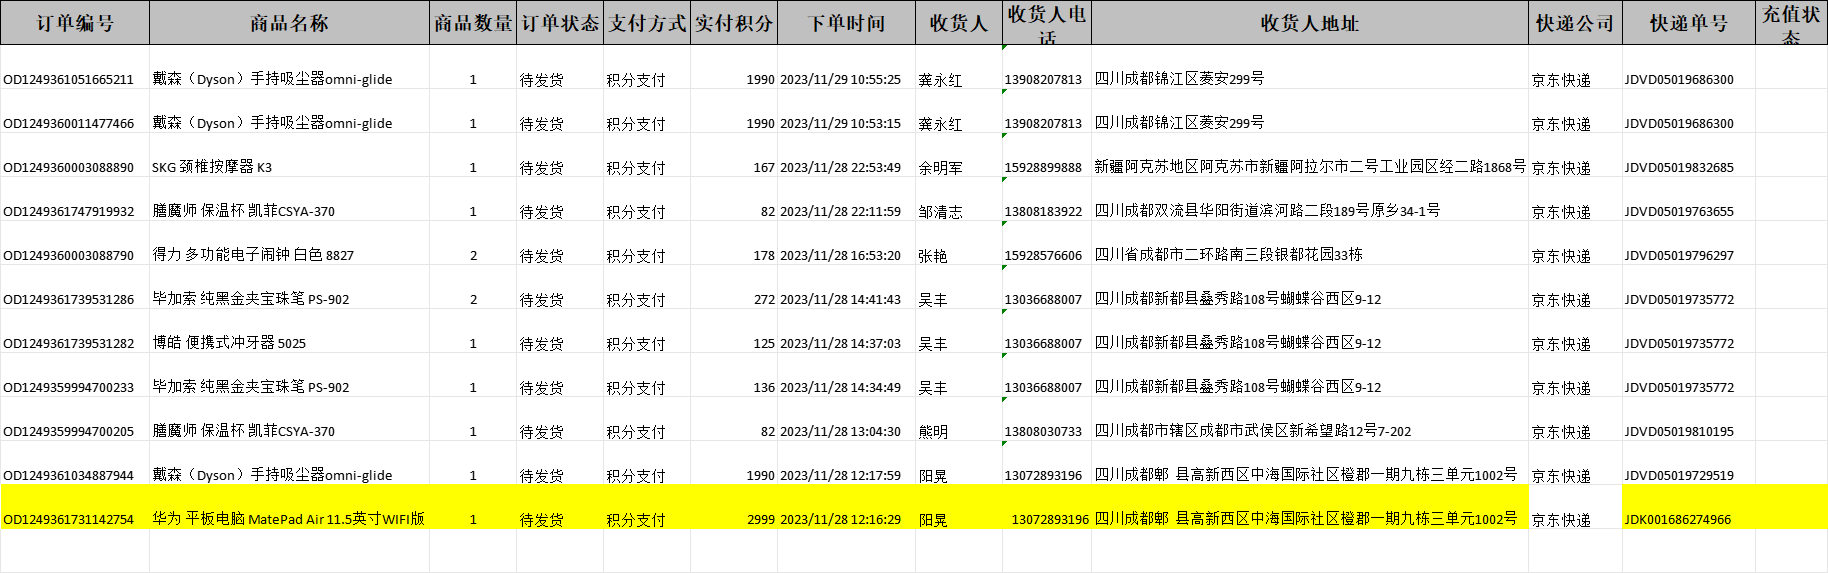This screenshot has height=573, width=1828.
Task: Click phone number 13808030733
Action: tap(1043, 432)
